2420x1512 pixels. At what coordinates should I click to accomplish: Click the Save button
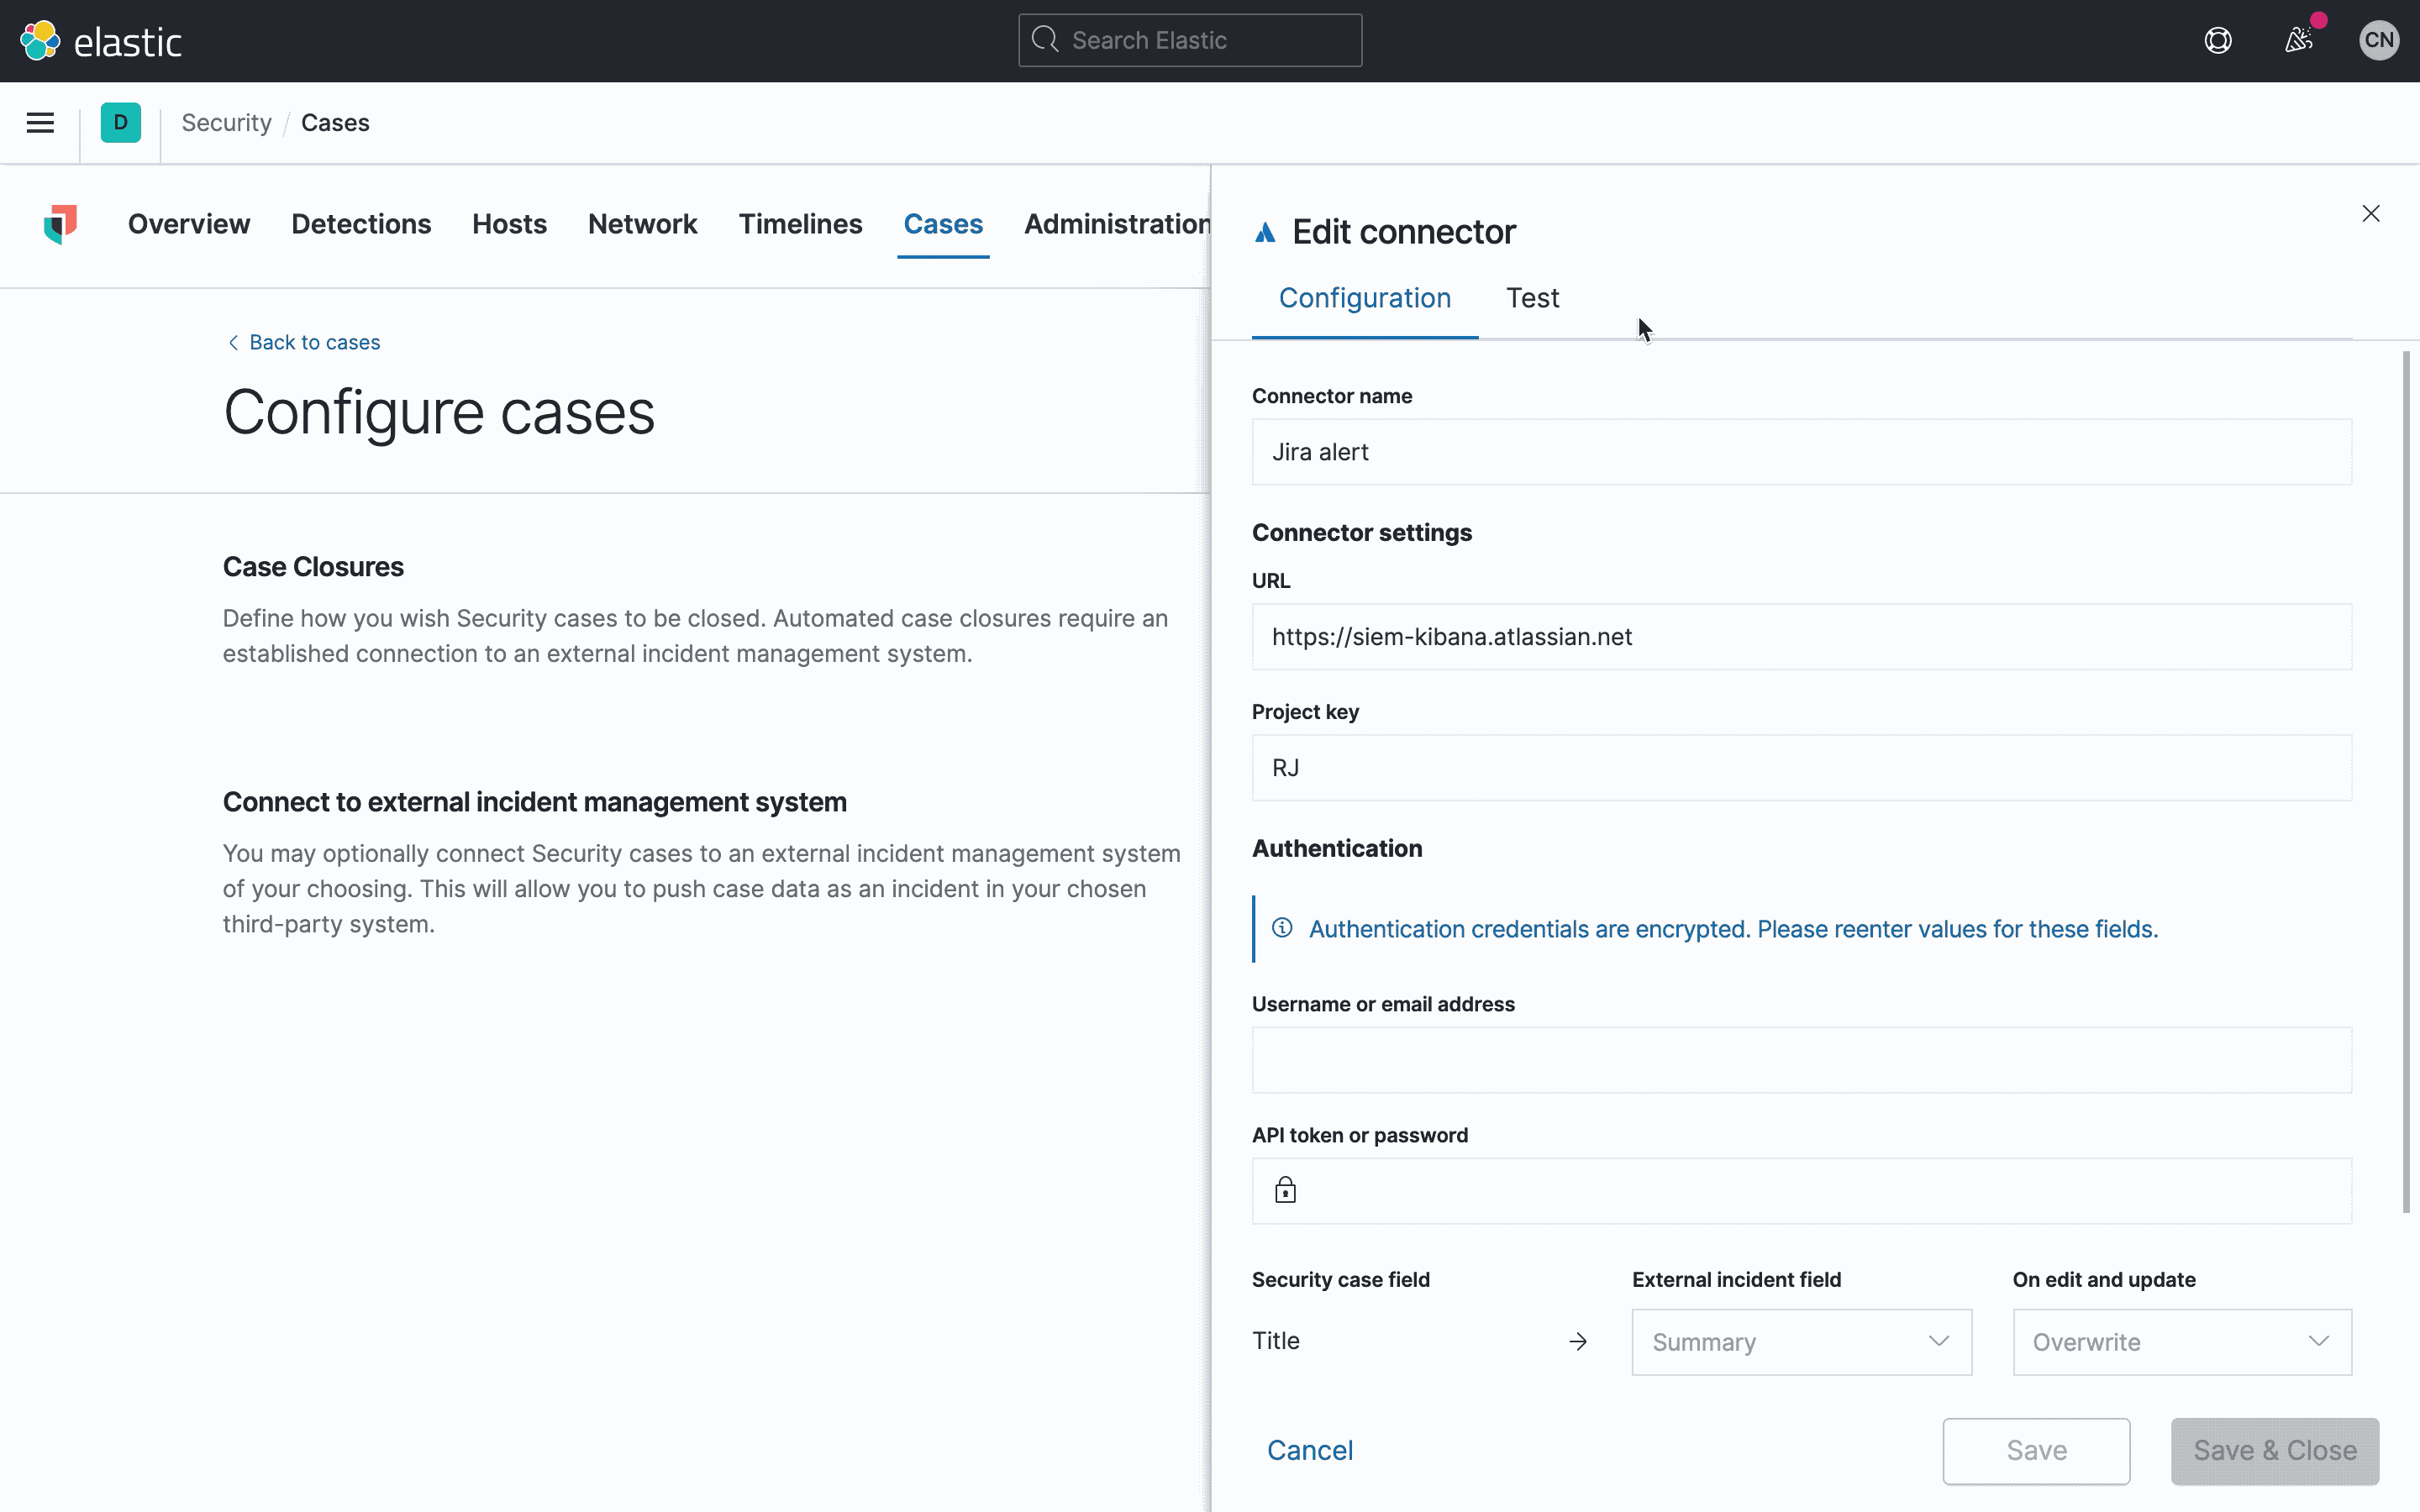coord(2036,1450)
